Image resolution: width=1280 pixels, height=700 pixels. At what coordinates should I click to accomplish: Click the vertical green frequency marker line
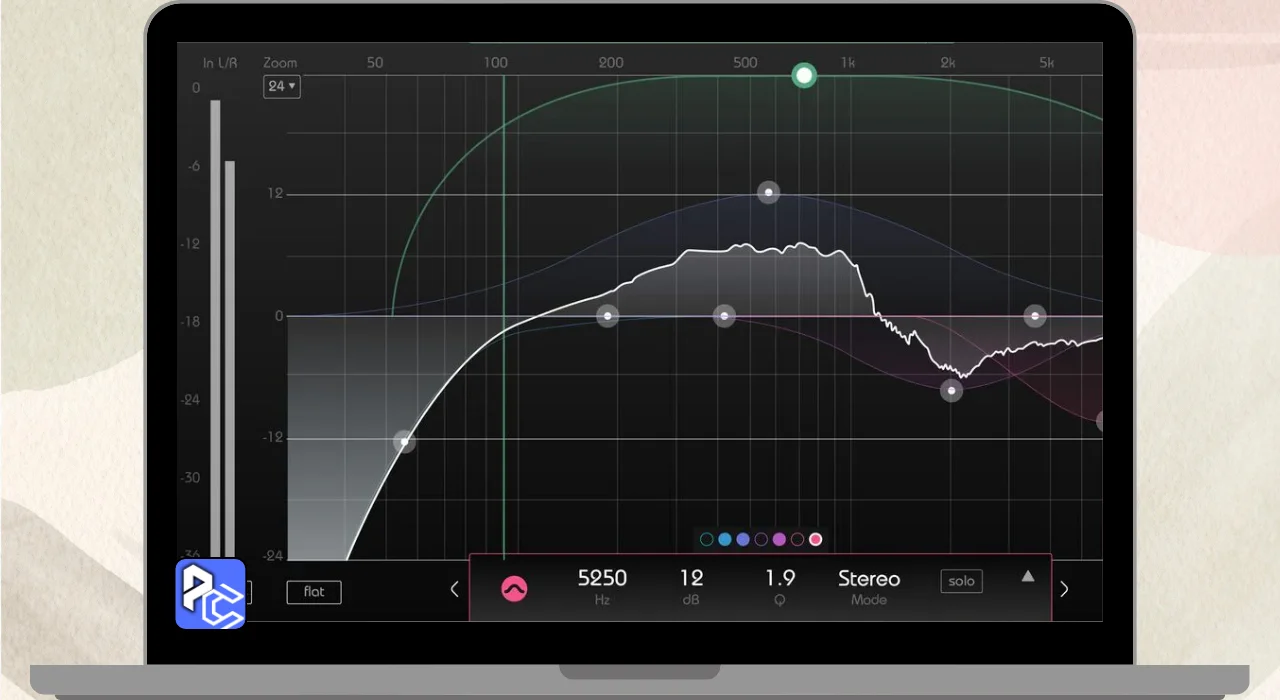coord(503,316)
